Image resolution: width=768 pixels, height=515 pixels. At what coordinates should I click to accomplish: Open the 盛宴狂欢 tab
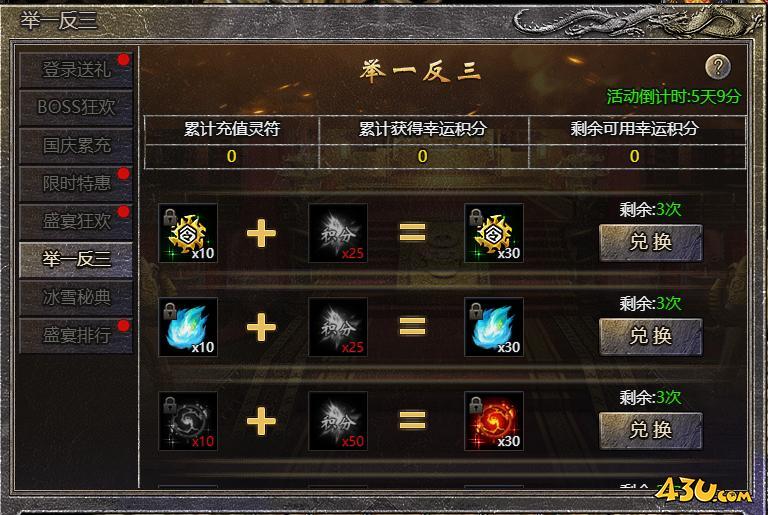point(76,221)
